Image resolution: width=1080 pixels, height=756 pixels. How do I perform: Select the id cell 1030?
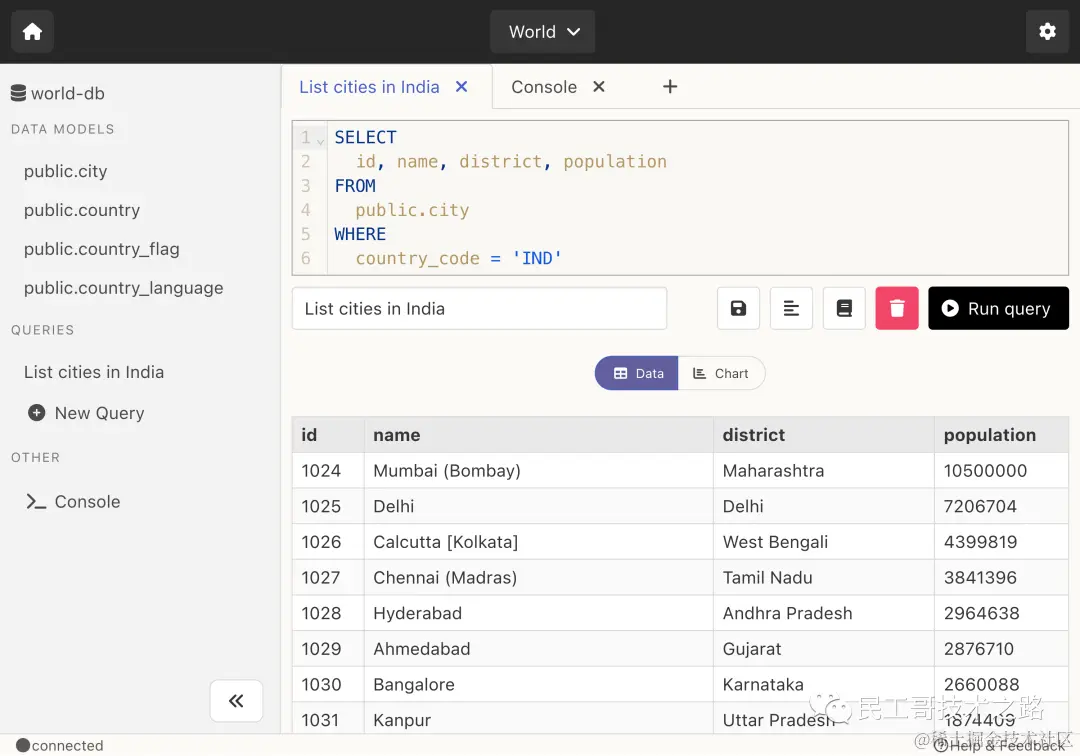point(328,685)
